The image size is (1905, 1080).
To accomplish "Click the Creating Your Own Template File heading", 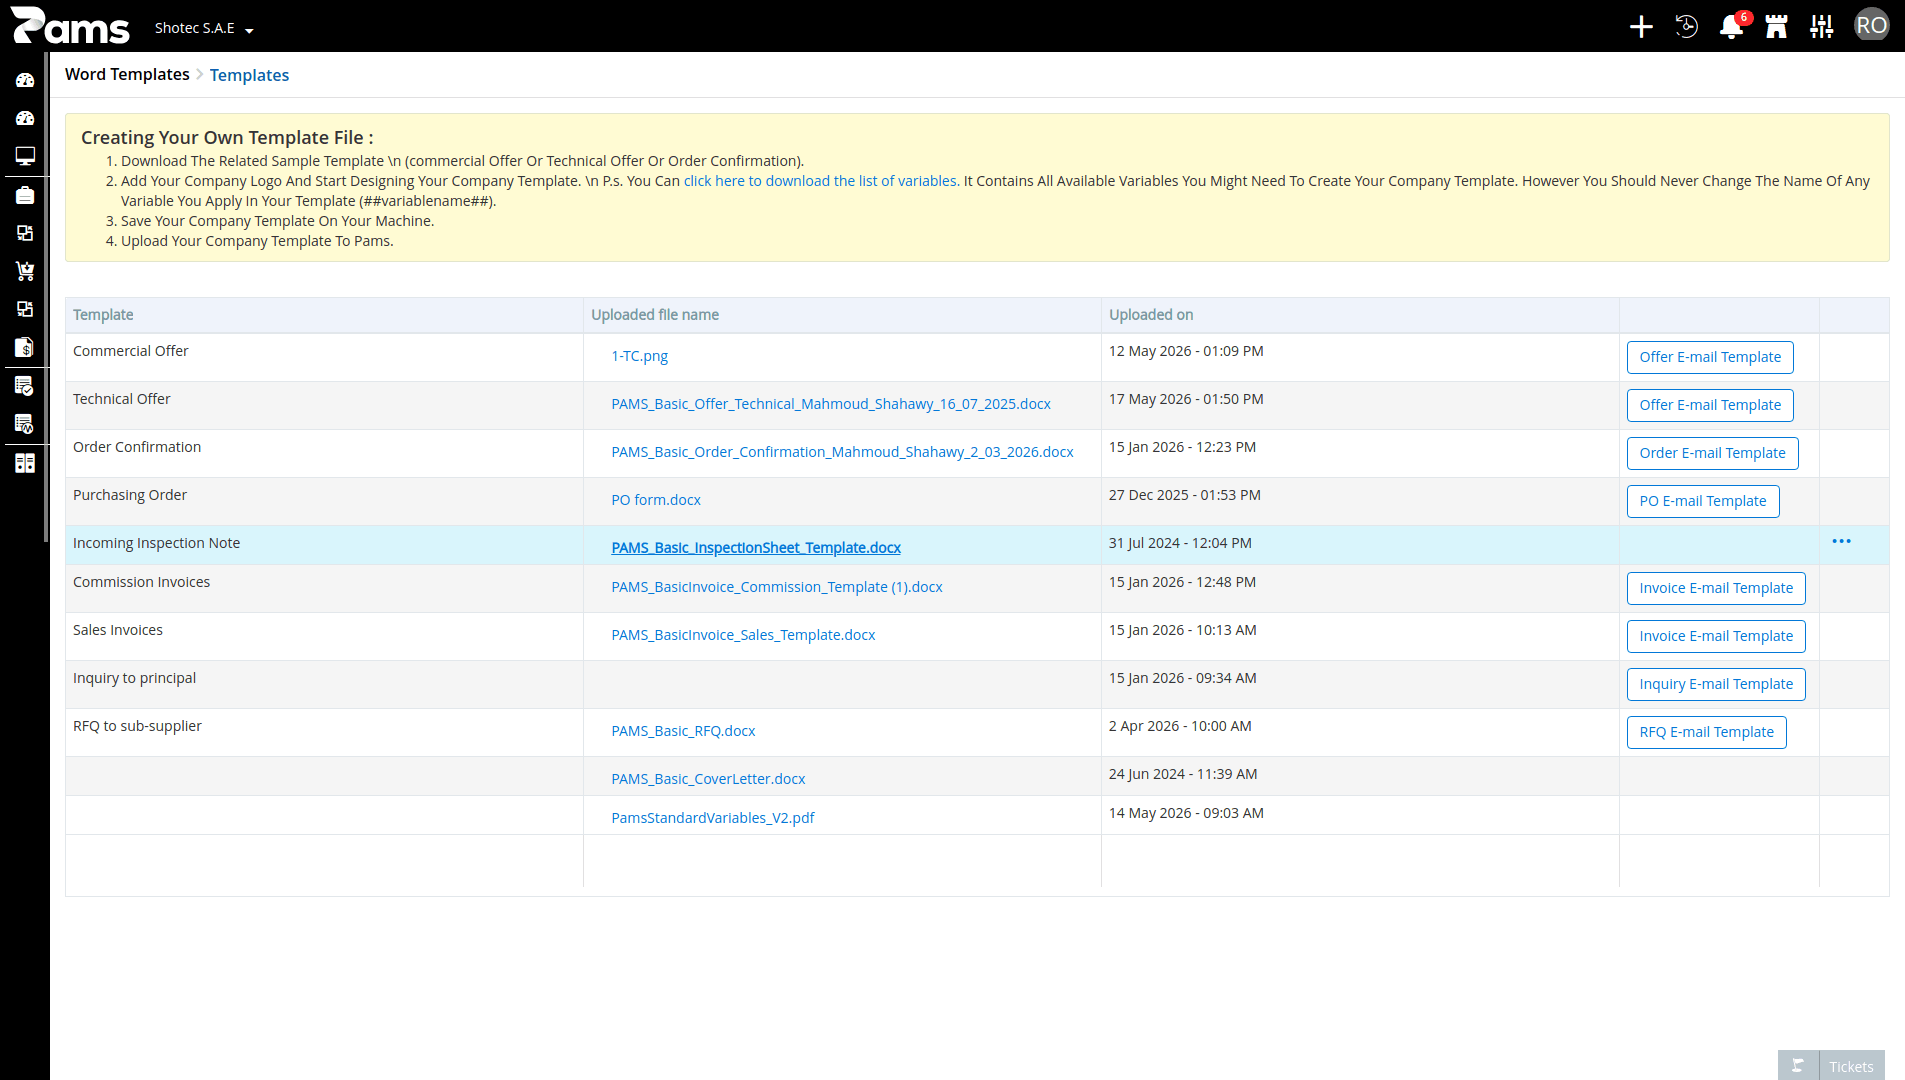I will (x=227, y=138).
